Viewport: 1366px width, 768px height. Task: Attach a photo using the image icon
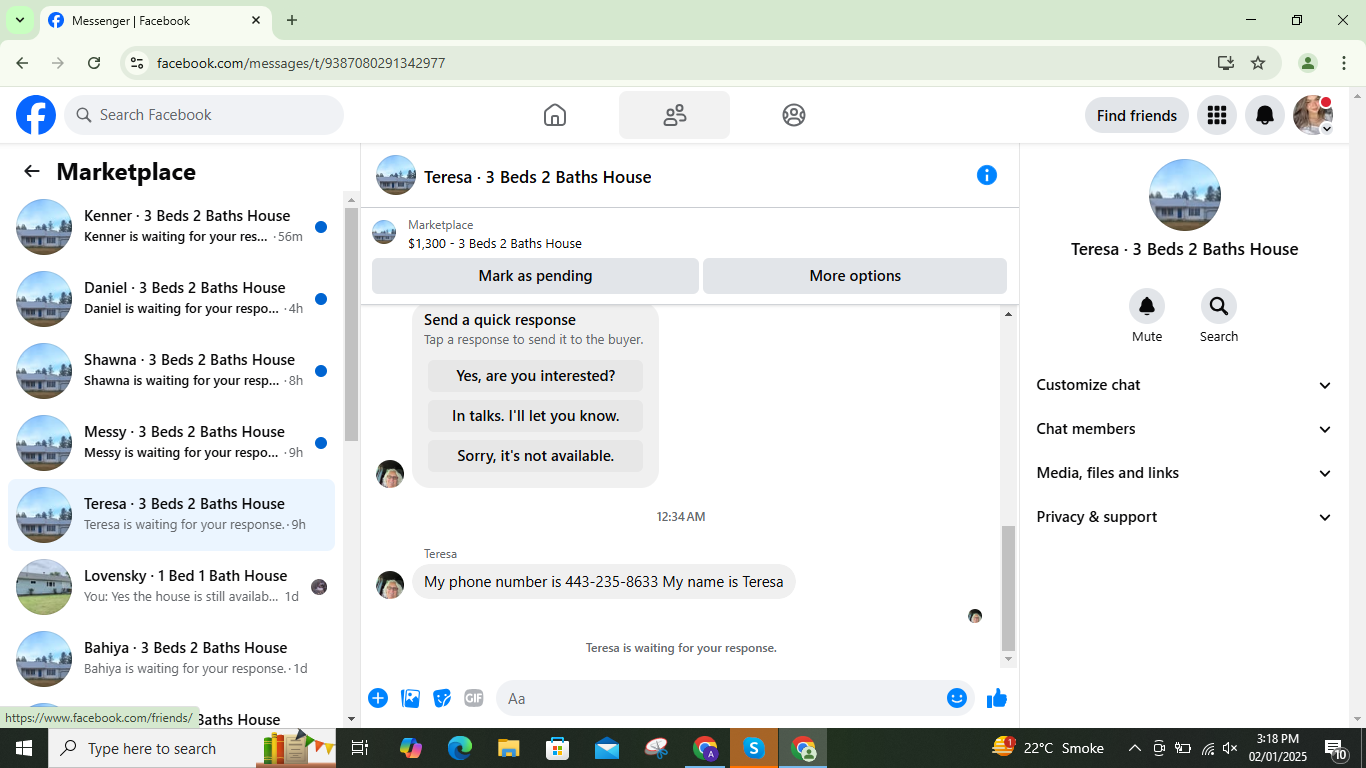tap(410, 698)
